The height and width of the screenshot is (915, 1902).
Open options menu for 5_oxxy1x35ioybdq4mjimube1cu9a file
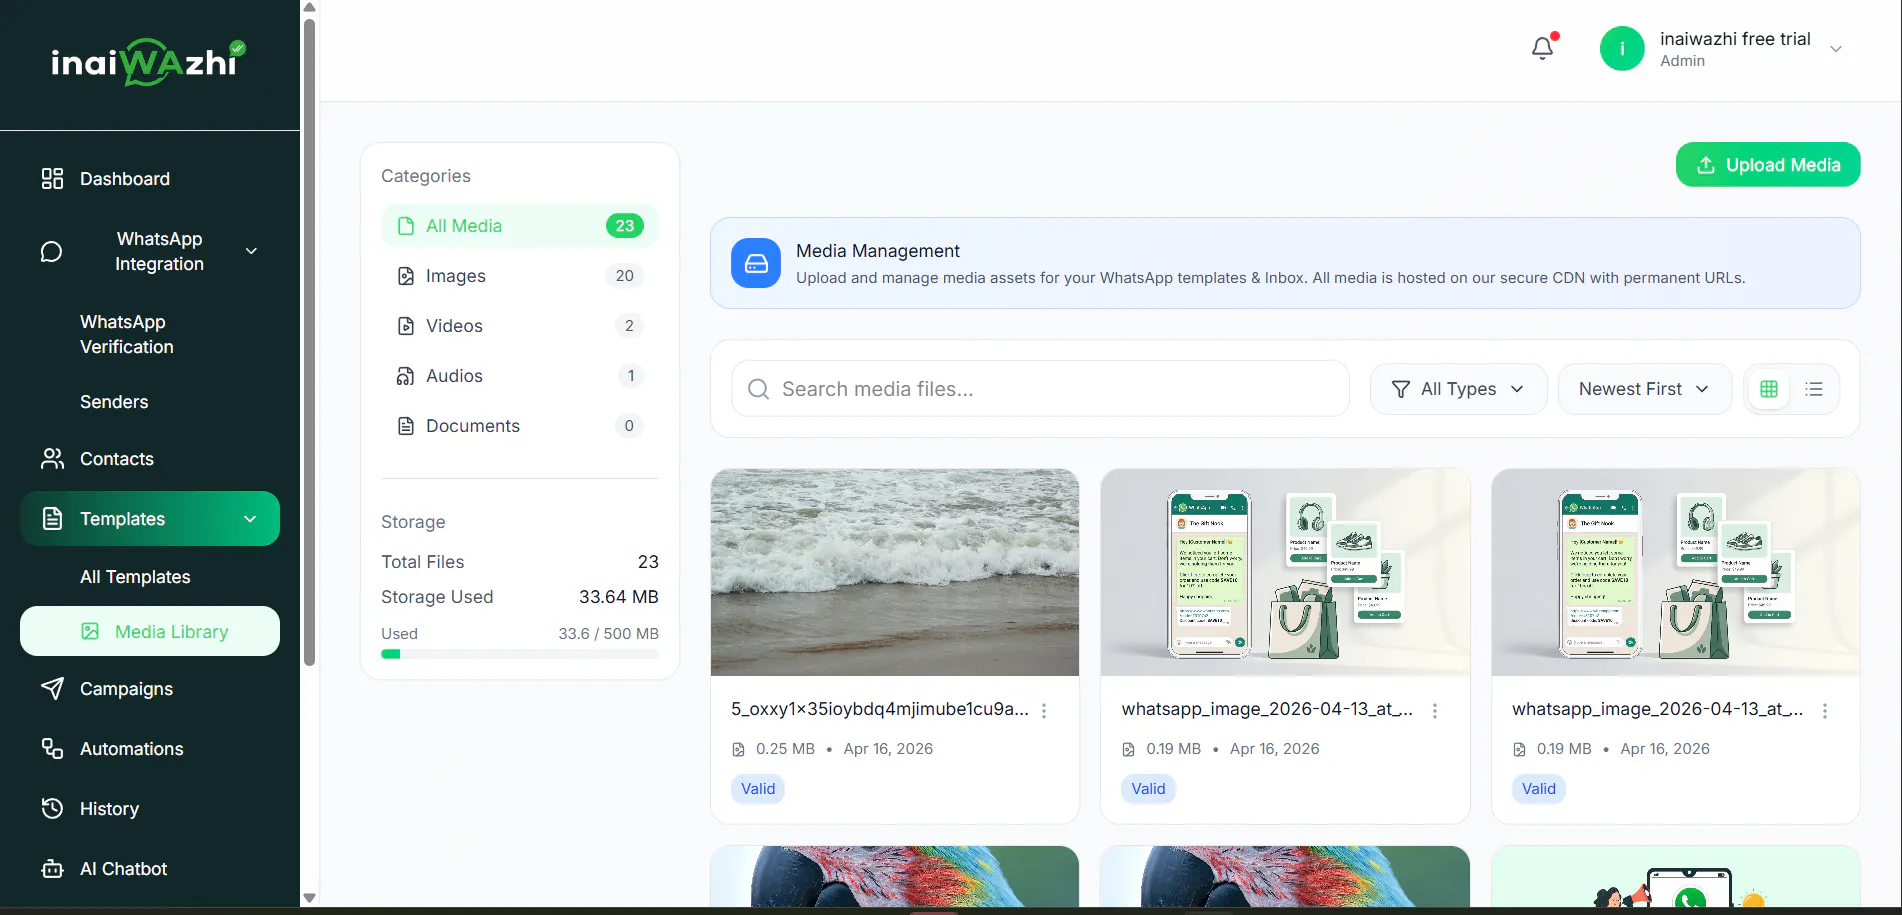(1044, 711)
